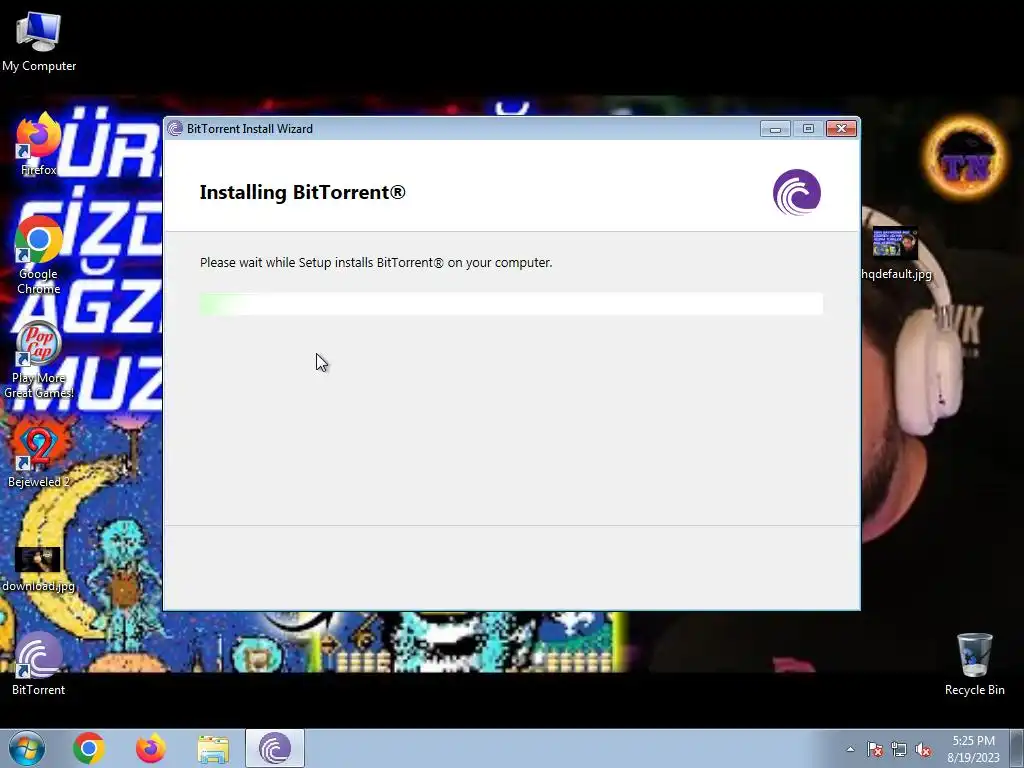Select PopCap Play More Great Games shortcut

[x=39, y=360]
